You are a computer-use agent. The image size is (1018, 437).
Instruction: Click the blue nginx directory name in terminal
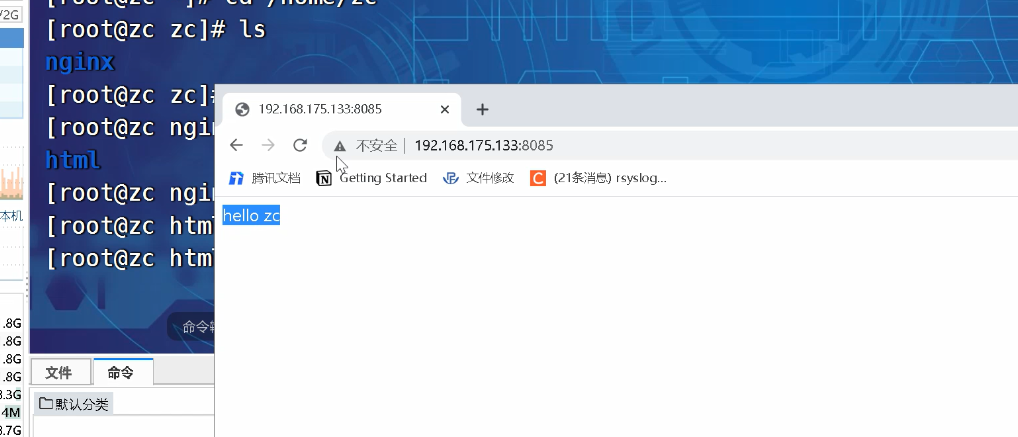click(x=80, y=62)
